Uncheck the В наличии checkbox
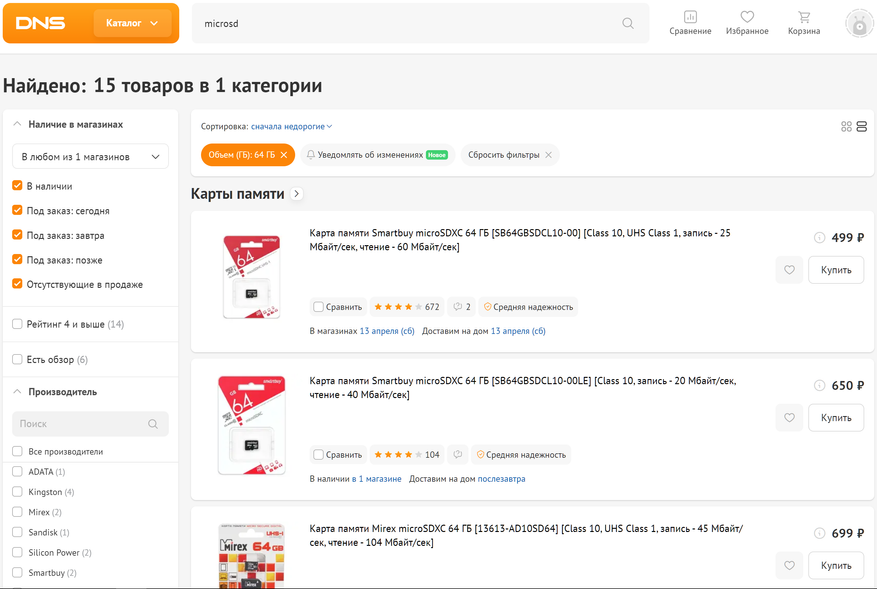Image resolution: width=877 pixels, height=589 pixels. pos(17,186)
